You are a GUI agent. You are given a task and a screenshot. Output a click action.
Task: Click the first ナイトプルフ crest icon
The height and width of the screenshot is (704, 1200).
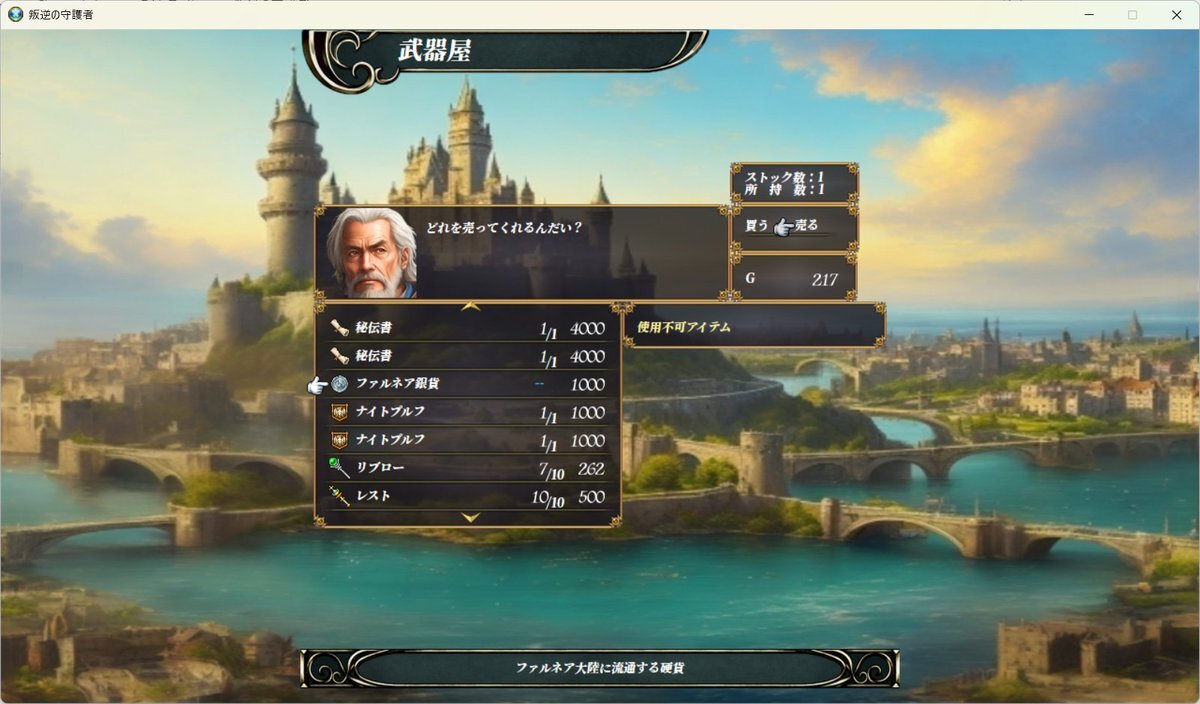pyautogui.click(x=340, y=412)
